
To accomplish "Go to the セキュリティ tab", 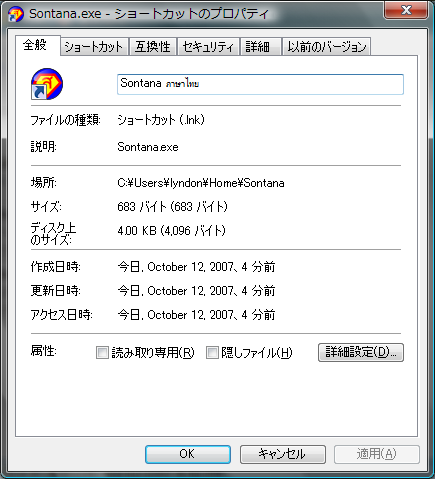I will tap(208, 47).
